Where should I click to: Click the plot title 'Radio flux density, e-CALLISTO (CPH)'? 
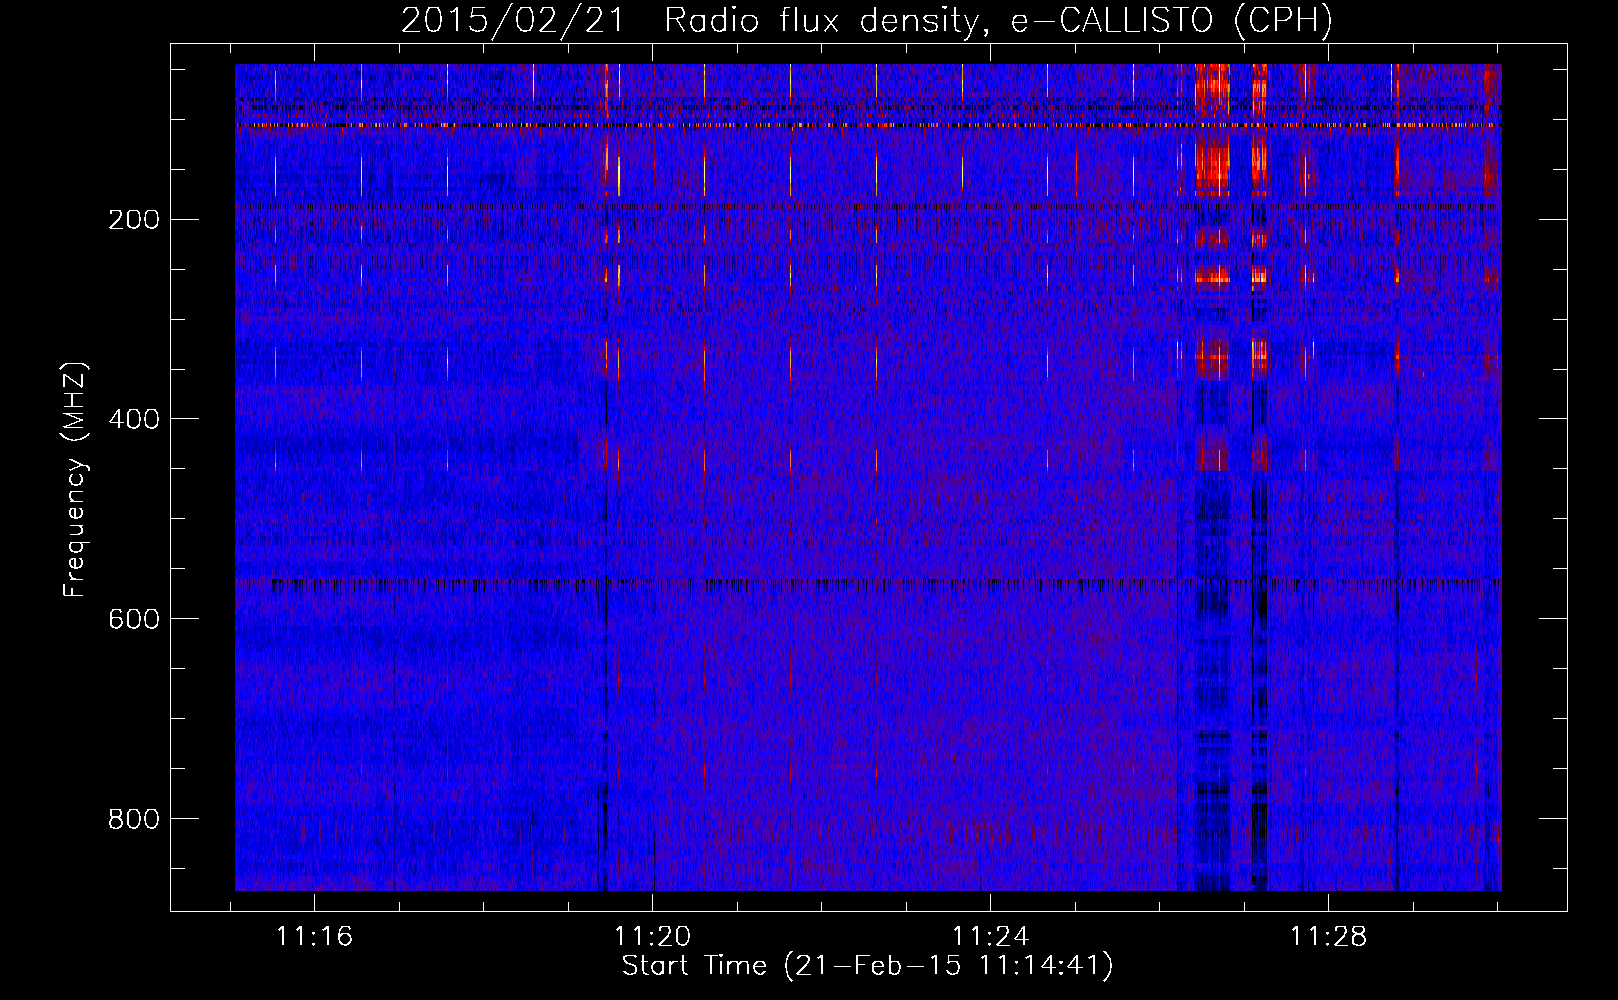coord(998,20)
